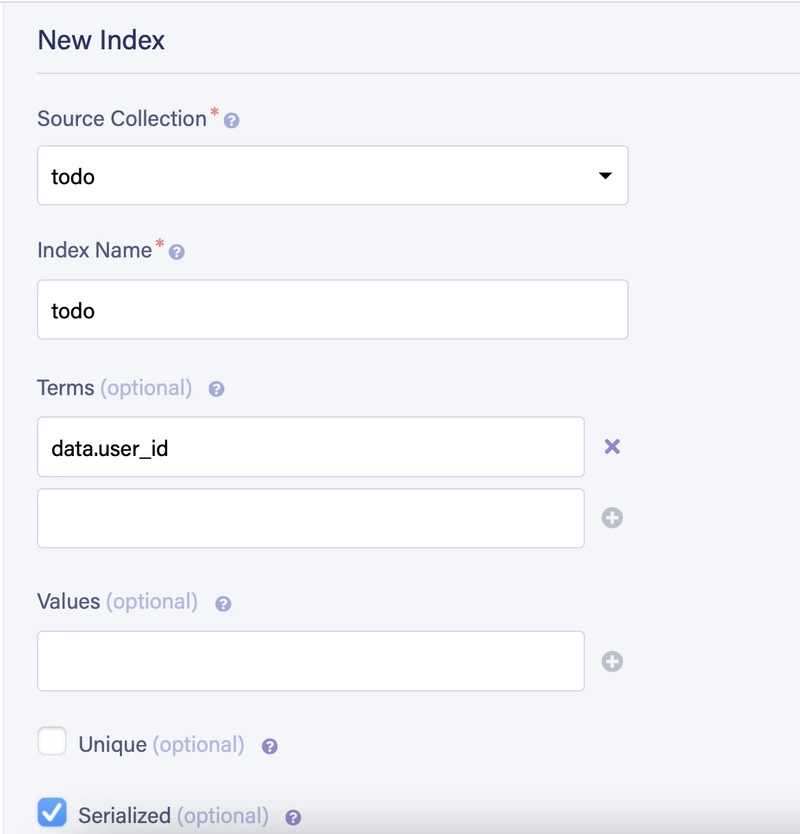
Task: Focus the Index Name input field
Action: pos(332,310)
